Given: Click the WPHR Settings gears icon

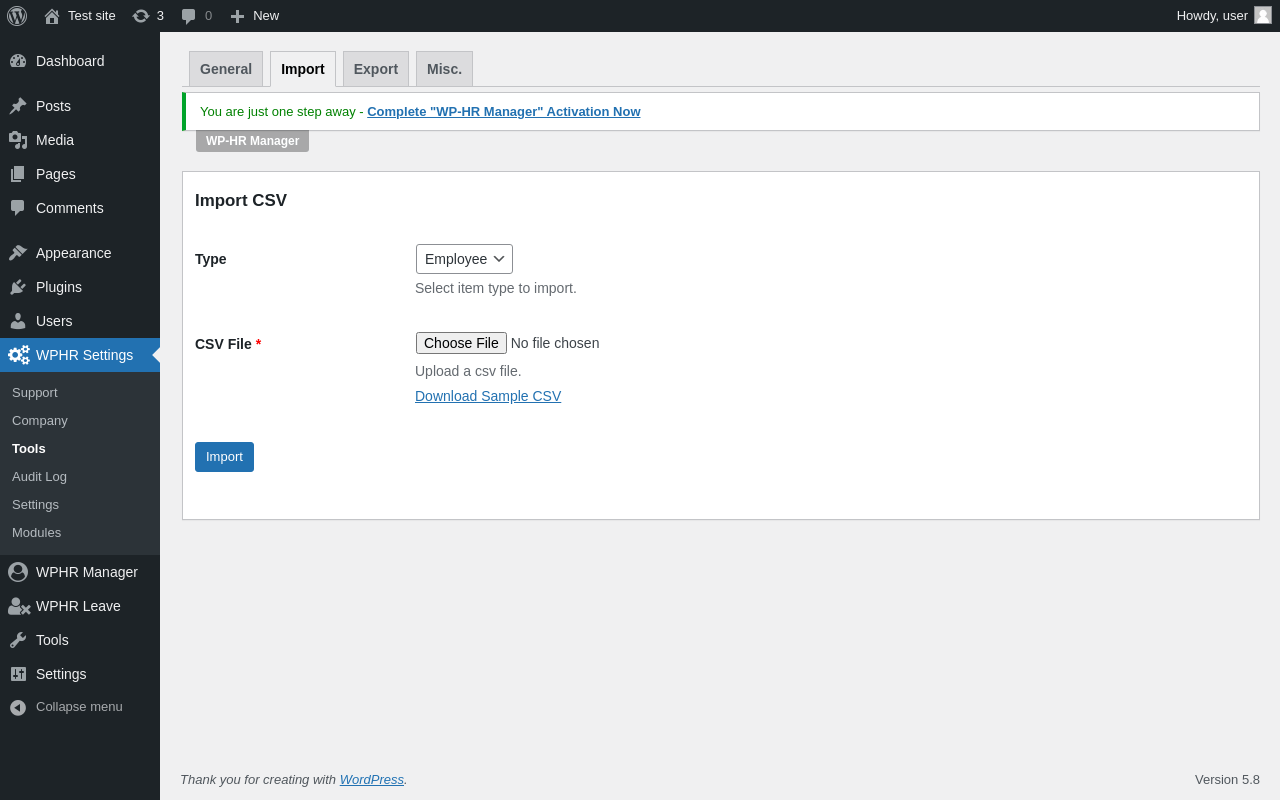Looking at the screenshot, I should (x=19, y=355).
